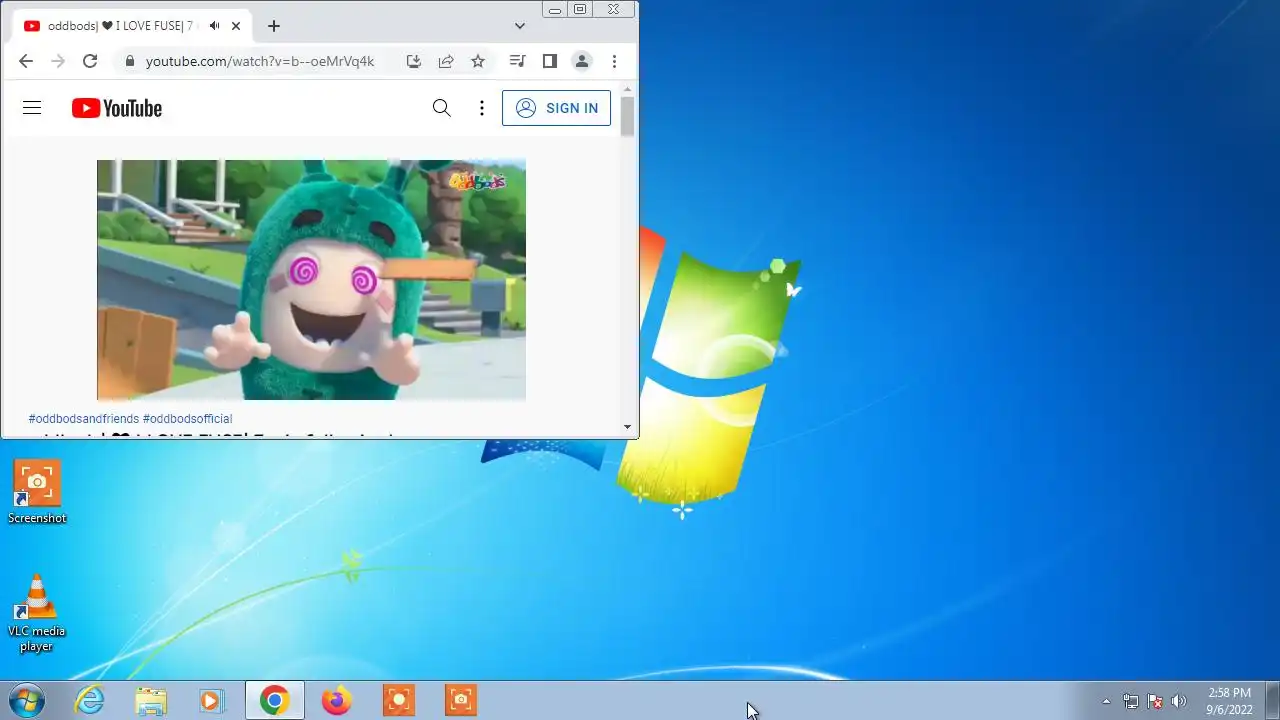Close the oddbods YouTube tab
Viewport: 1280px width, 720px height.
(x=236, y=26)
